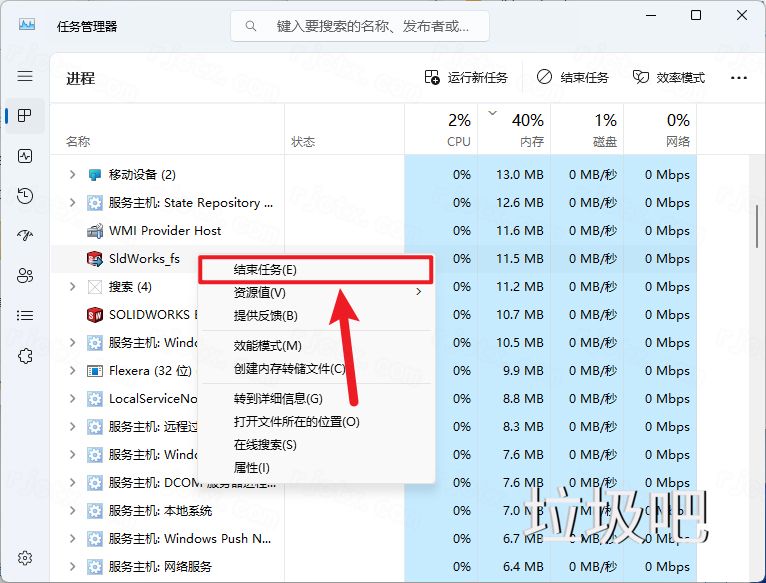Viewport: 766px width, 583px height.
Task: Expand the 搜索 (4) process group
Action: point(72,287)
